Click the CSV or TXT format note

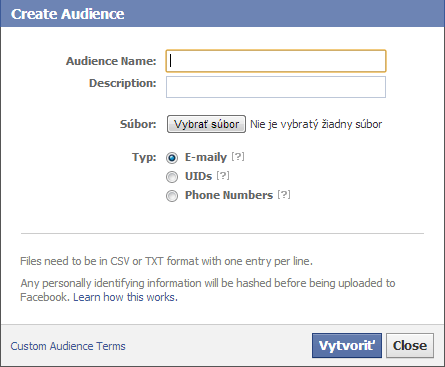point(166,261)
